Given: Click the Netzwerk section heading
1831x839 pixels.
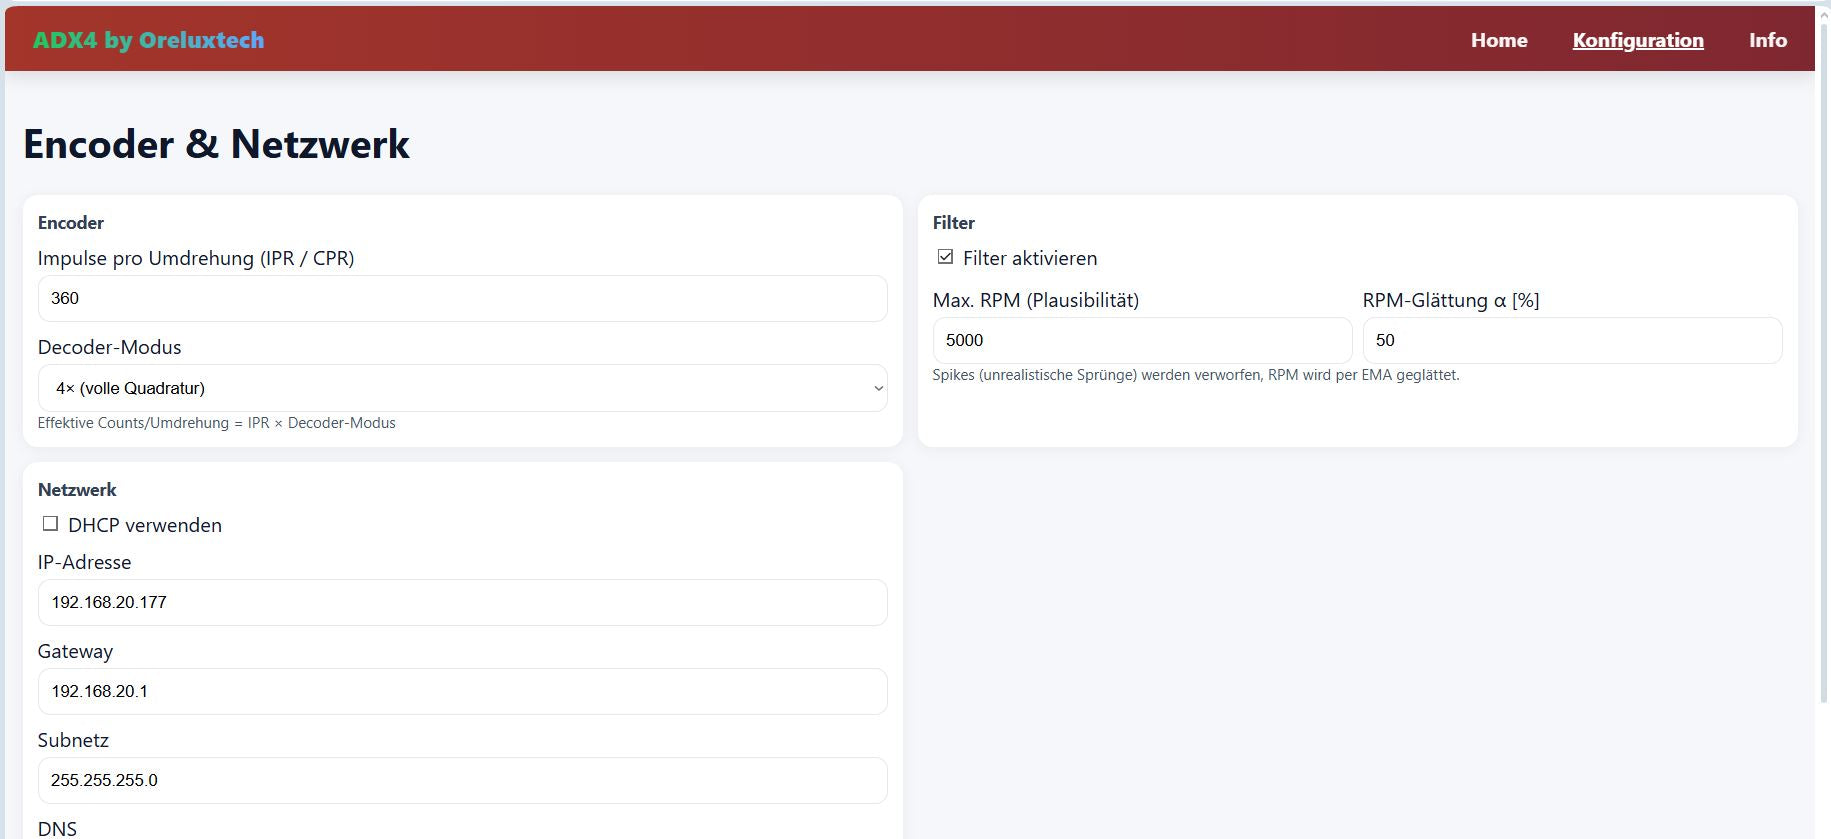Looking at the screenshot, I should 77,489.
